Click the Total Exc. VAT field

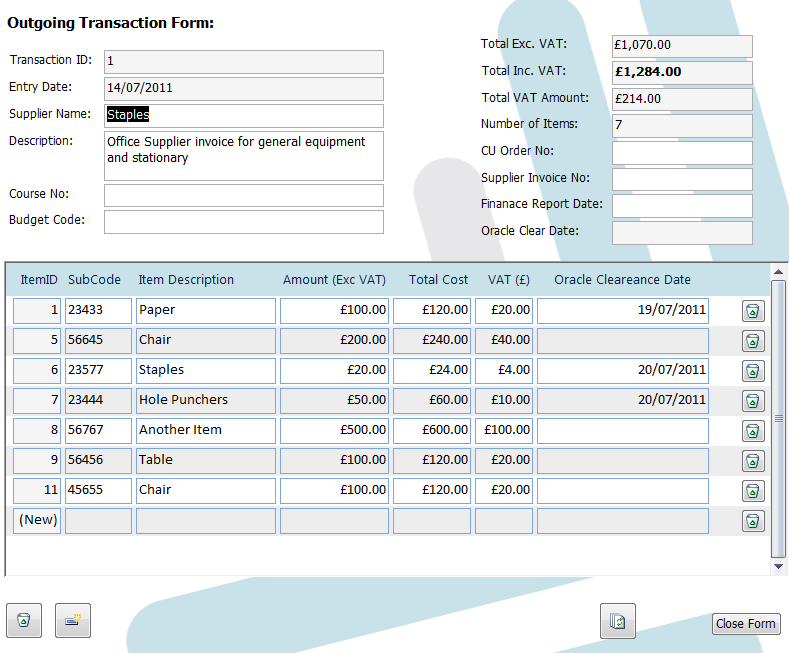point(682,46)
